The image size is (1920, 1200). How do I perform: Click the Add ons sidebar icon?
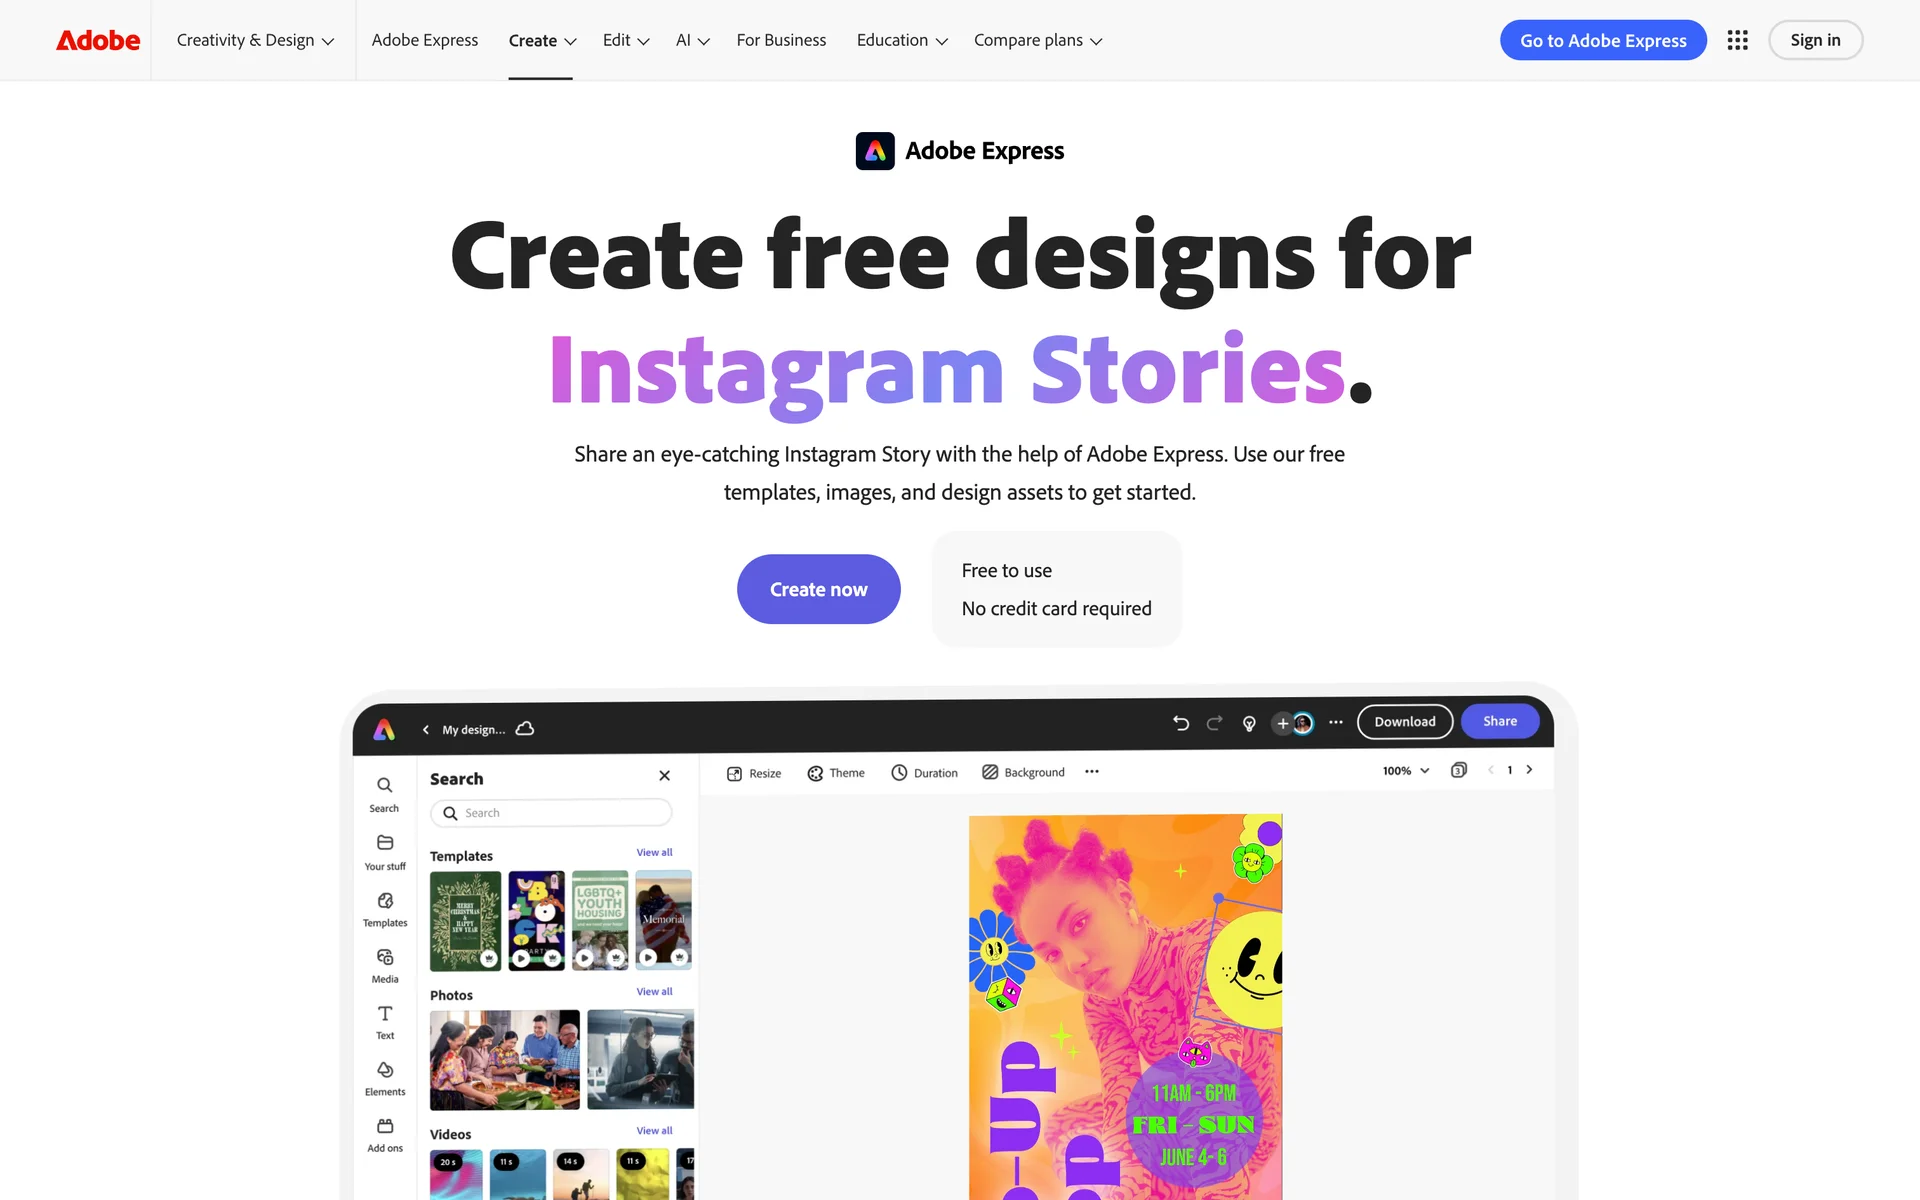pyautogui.click(x=385, y=1135)
